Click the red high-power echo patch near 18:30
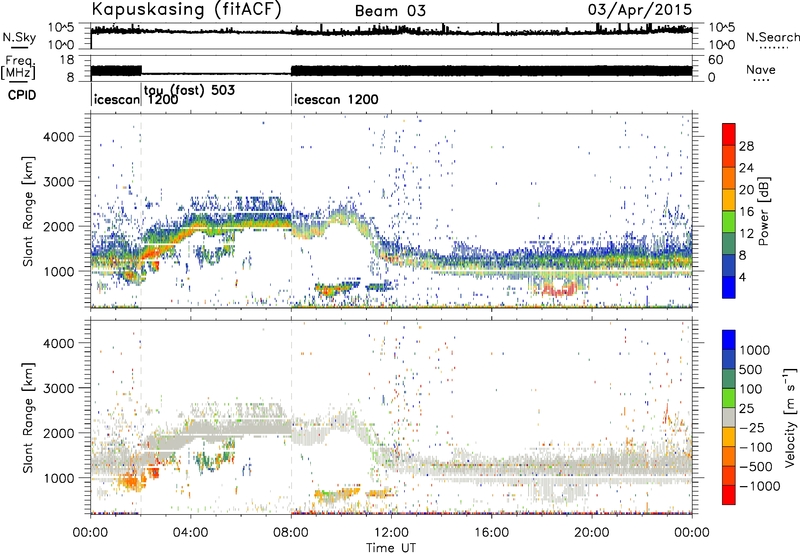 pyautogui.click(x=558, y=290)
